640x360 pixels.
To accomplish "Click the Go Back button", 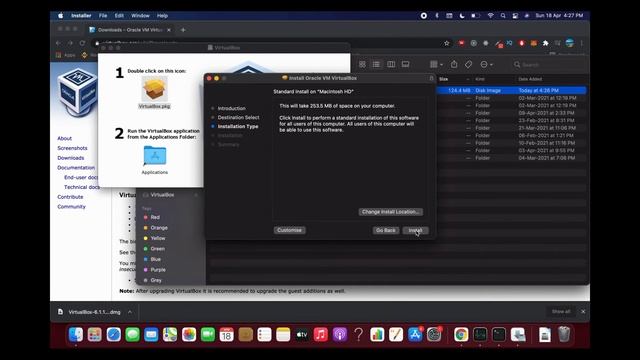I will pyautogui.click(x=386, y=230).
